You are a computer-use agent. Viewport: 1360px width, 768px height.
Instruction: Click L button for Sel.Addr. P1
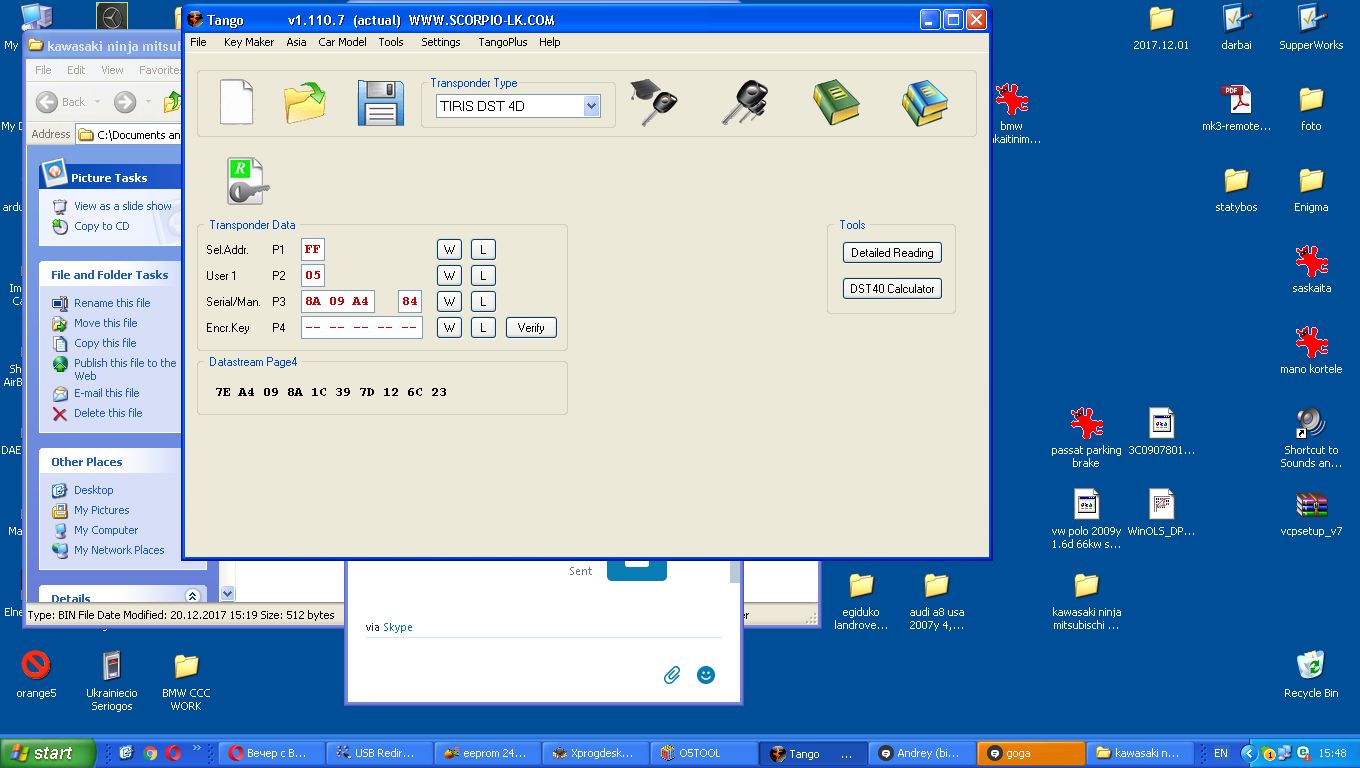483,250
